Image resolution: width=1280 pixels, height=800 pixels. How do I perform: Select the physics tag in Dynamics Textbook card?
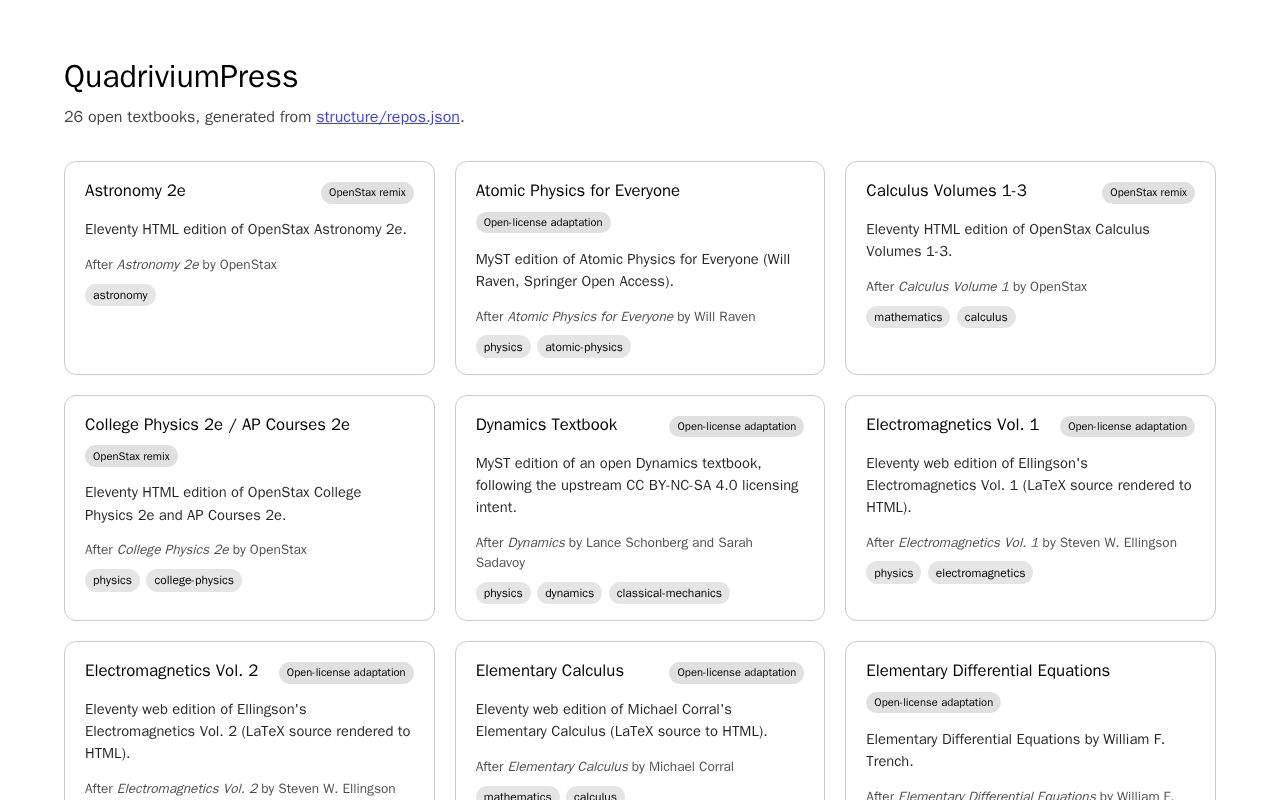pos(503,594)
